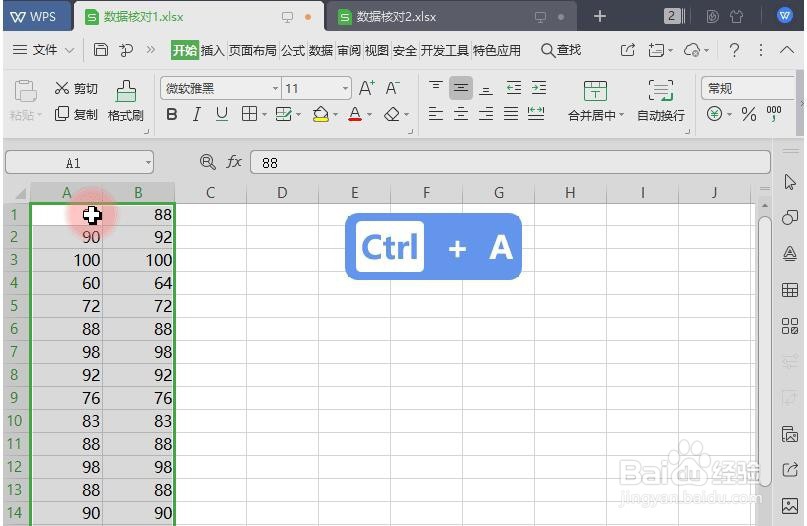The width and height of the screenshot is (807, 526).
Task: Click justify alignment icon
Action: 511,114
